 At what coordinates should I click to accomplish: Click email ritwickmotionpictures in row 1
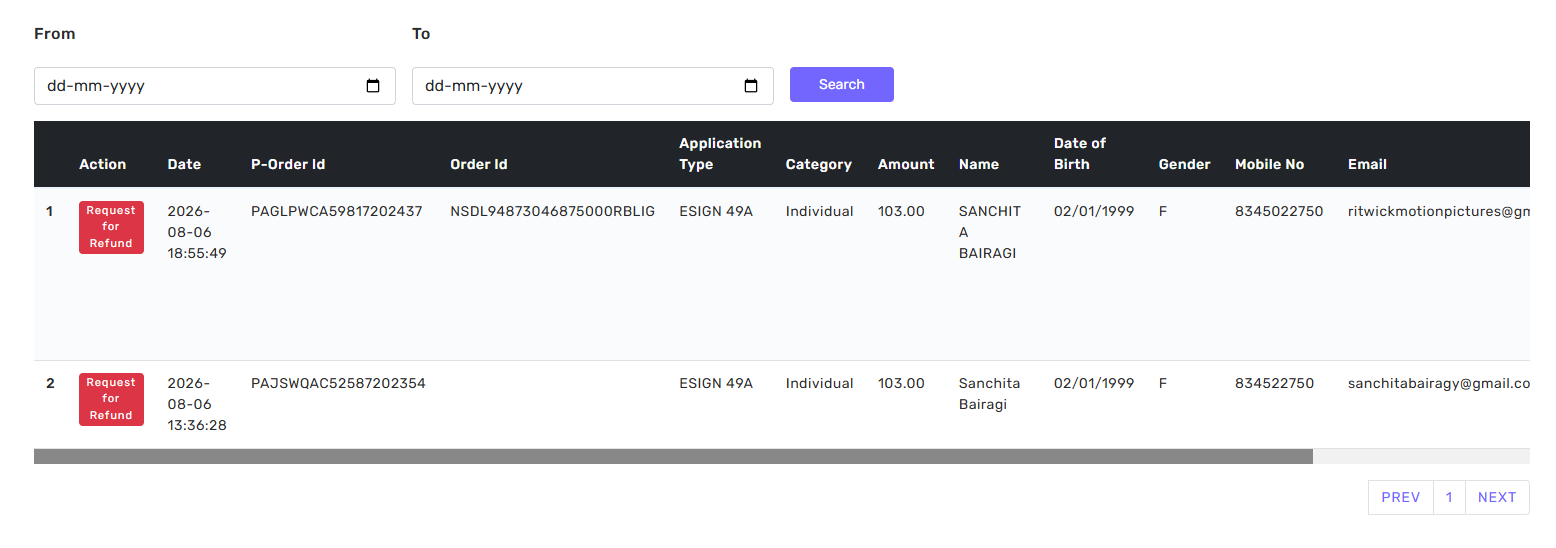(1439, 211)
